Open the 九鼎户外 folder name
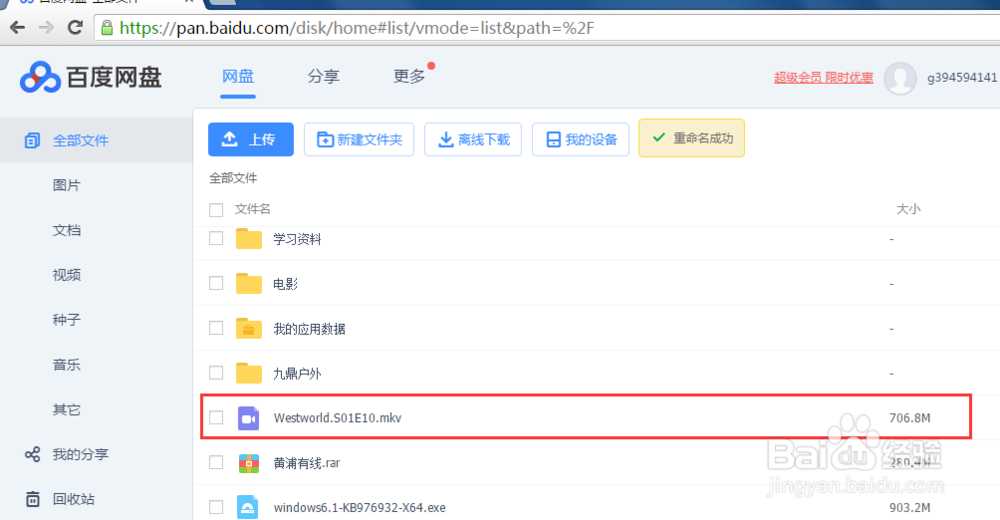The height and width of the screenshot is (520, 1000). coord(297,373)
